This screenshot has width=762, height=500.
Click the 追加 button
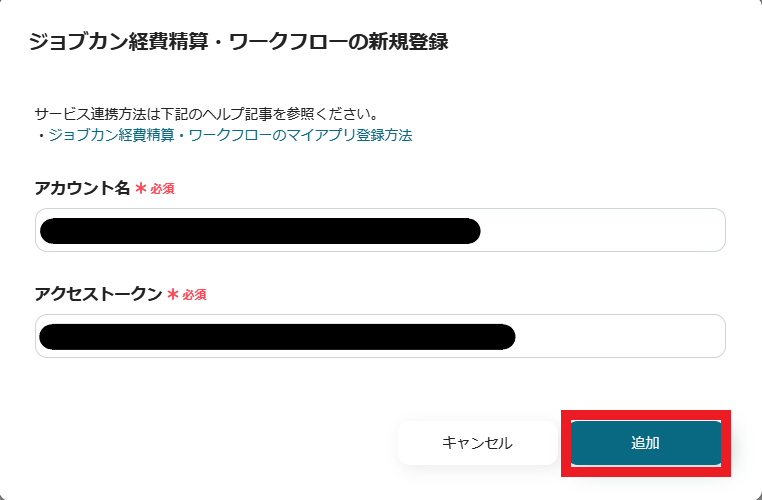[x=646, y=443]
